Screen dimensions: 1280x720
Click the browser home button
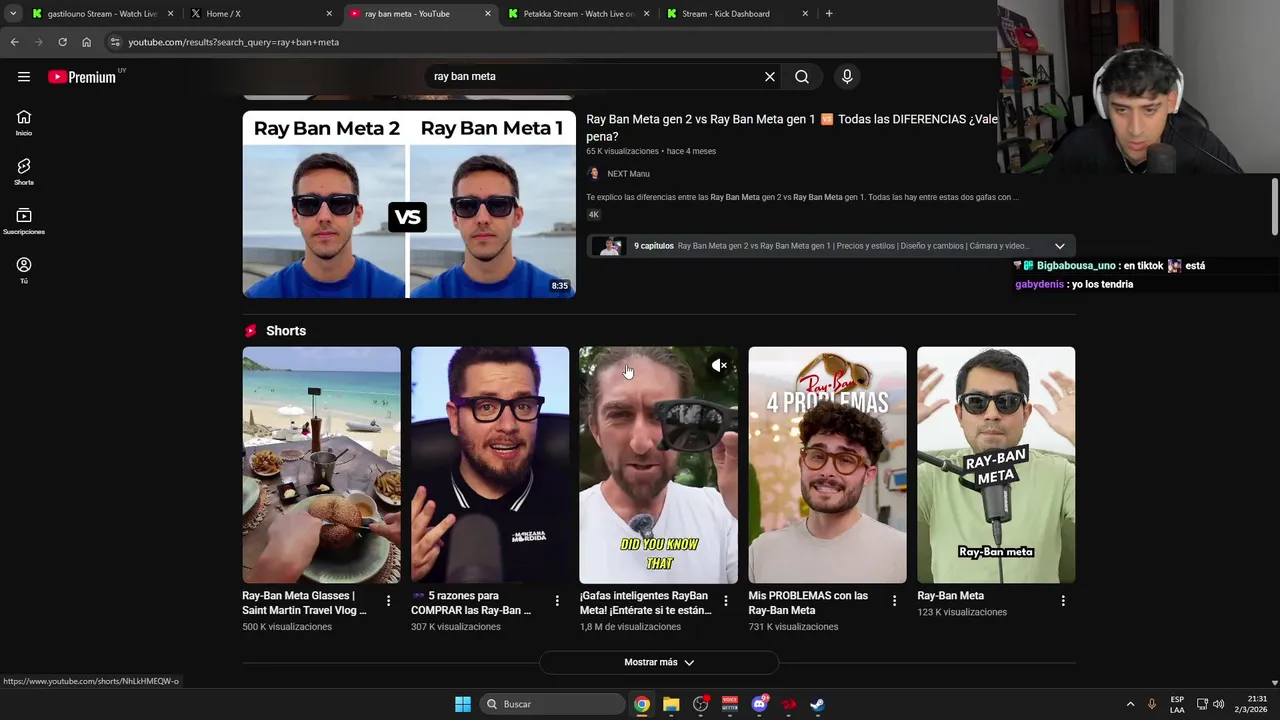click(x=86, y=42)
